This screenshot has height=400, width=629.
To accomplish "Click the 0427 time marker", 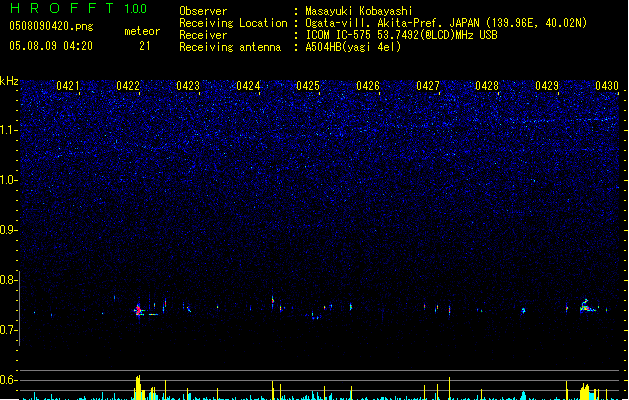I will (428, 86).
